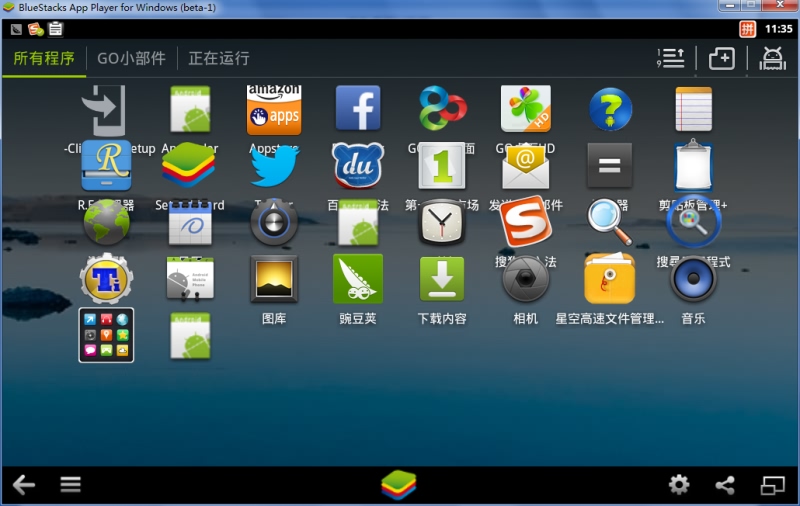Image resolution: width=800 pixels, height=506 pixels.
Task: Toggle the fullscreen window icon
Action: coord(772,485)
